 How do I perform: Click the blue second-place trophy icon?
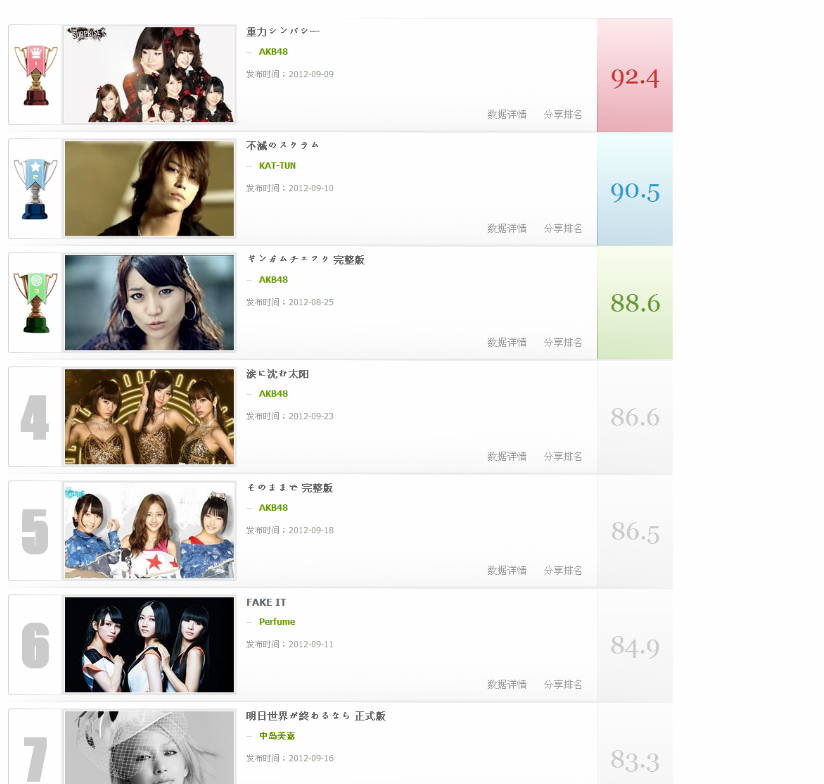pyautogui.click(x=36, y=189)
